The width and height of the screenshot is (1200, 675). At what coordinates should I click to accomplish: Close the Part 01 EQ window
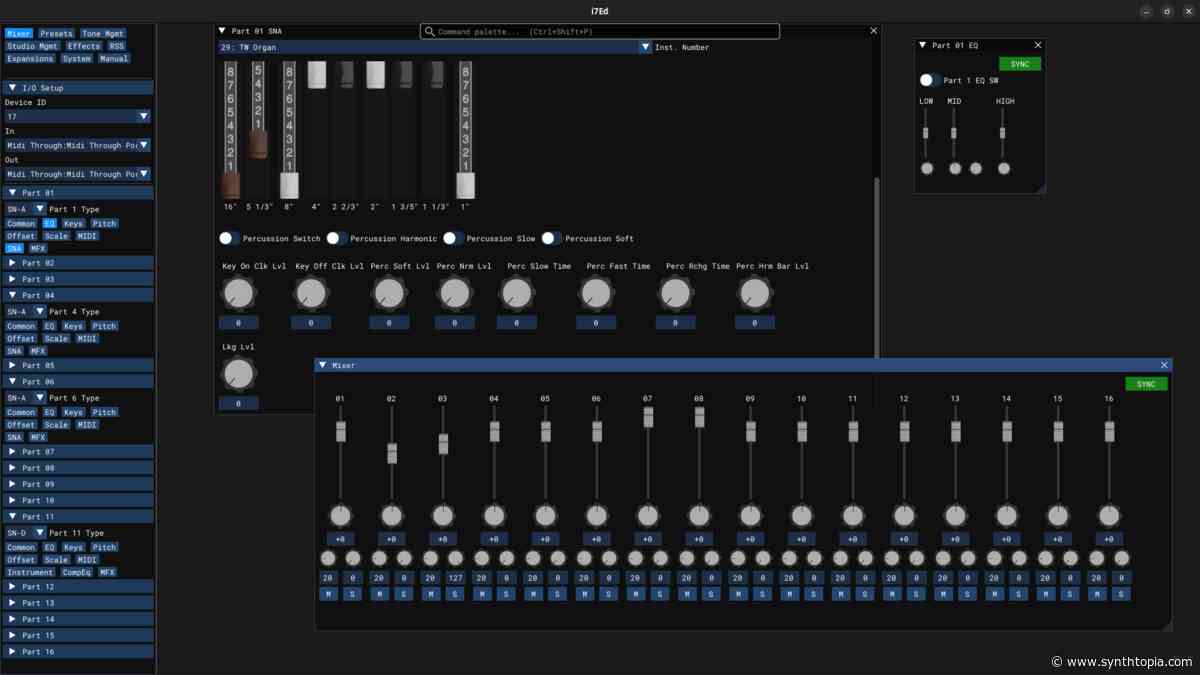tap(1037, 45)
